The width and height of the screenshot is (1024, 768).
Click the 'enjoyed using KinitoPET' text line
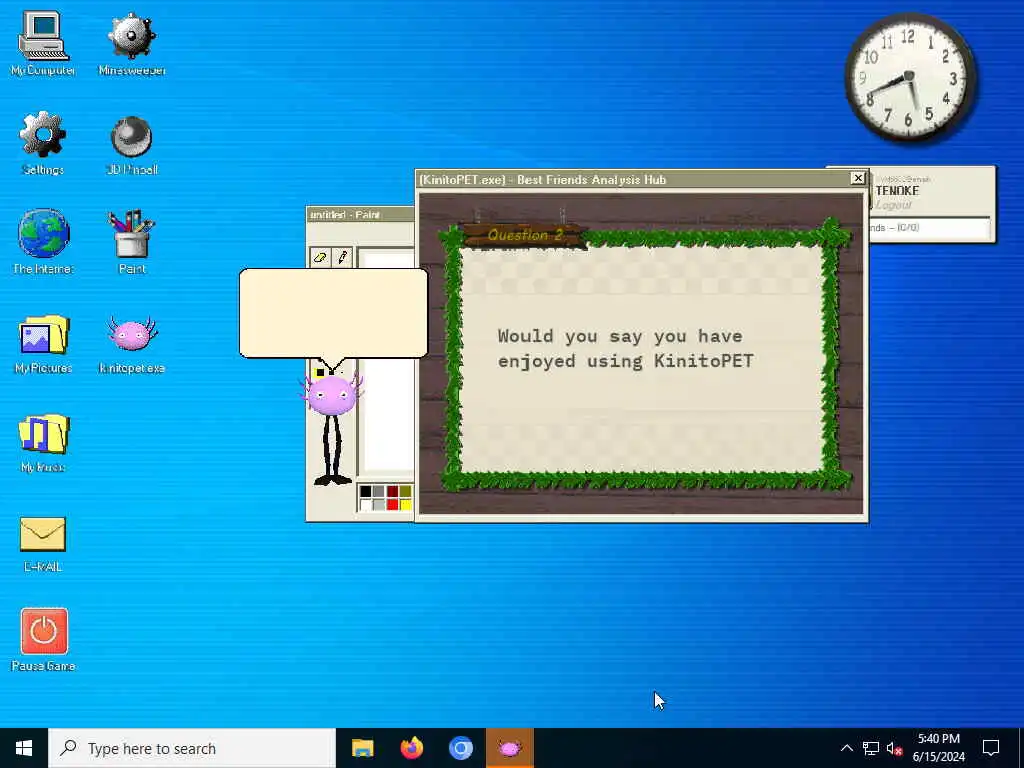pyautogui.click(x=626, y=361)
